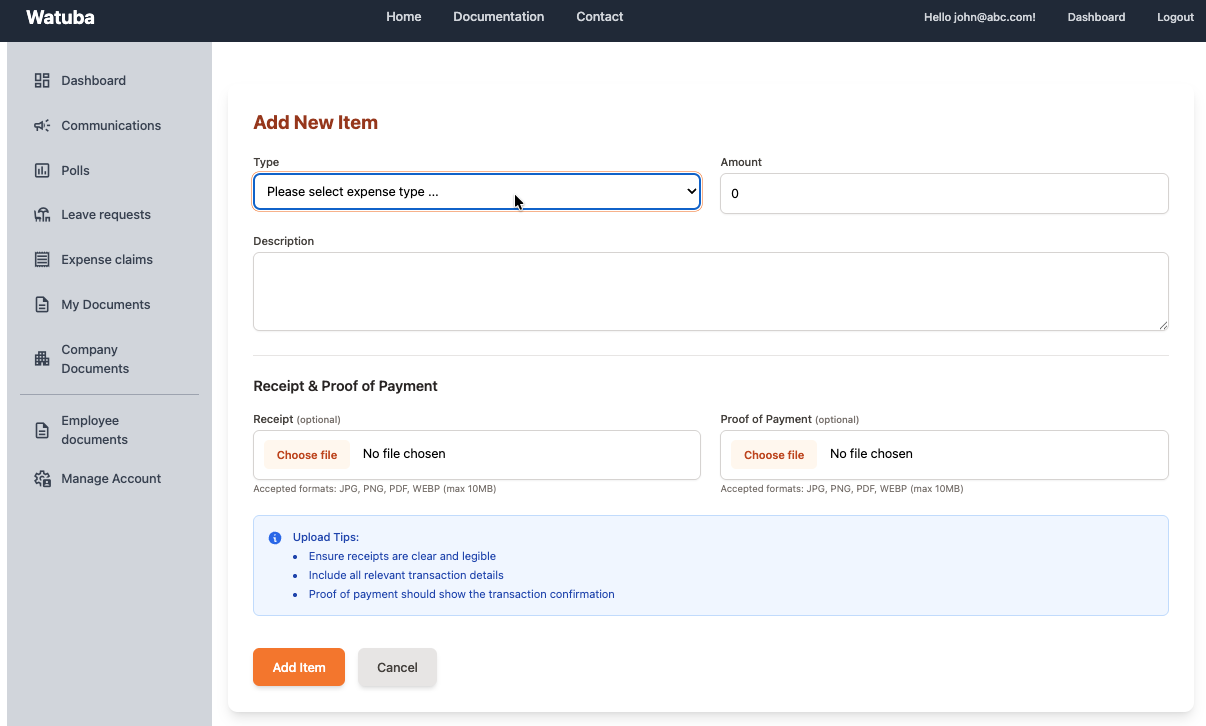Click the Watuba logo text
The image size is (1206, 726).
click(x=60, y=17)
